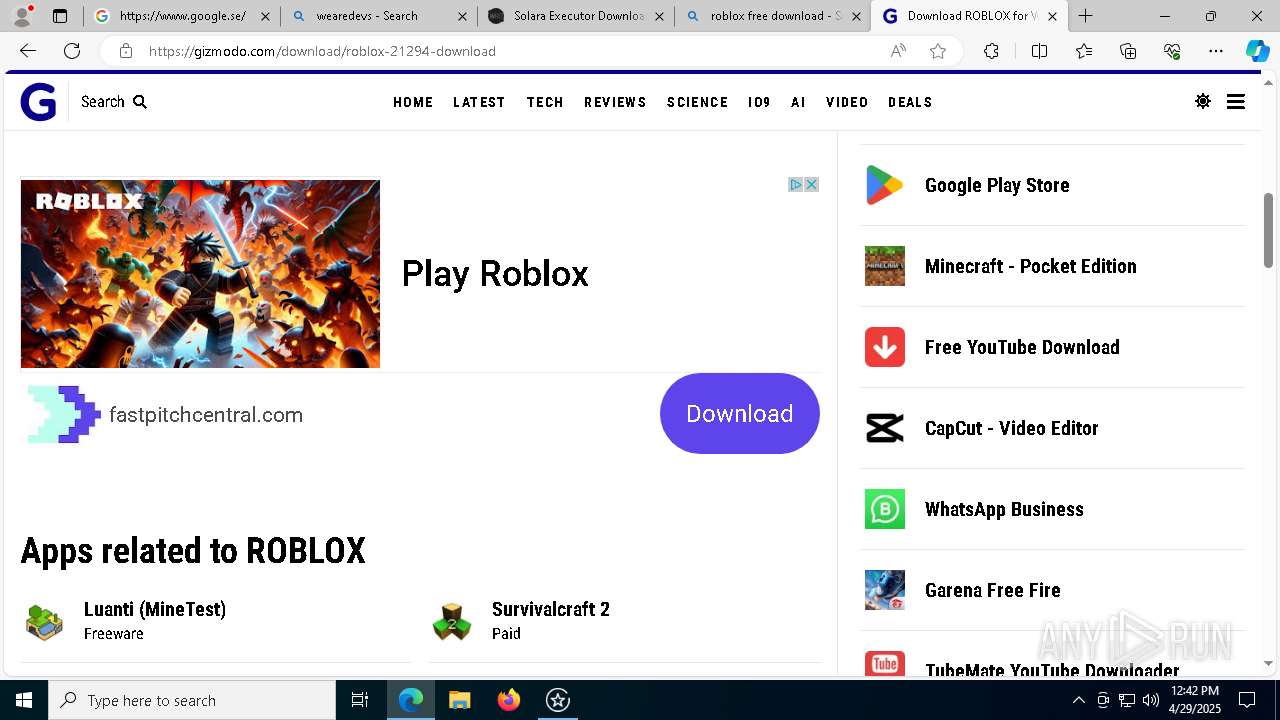The image size is (1280, 720).
Task: Click the Play Roblox ad title
Action: click(x=495, y=274)
